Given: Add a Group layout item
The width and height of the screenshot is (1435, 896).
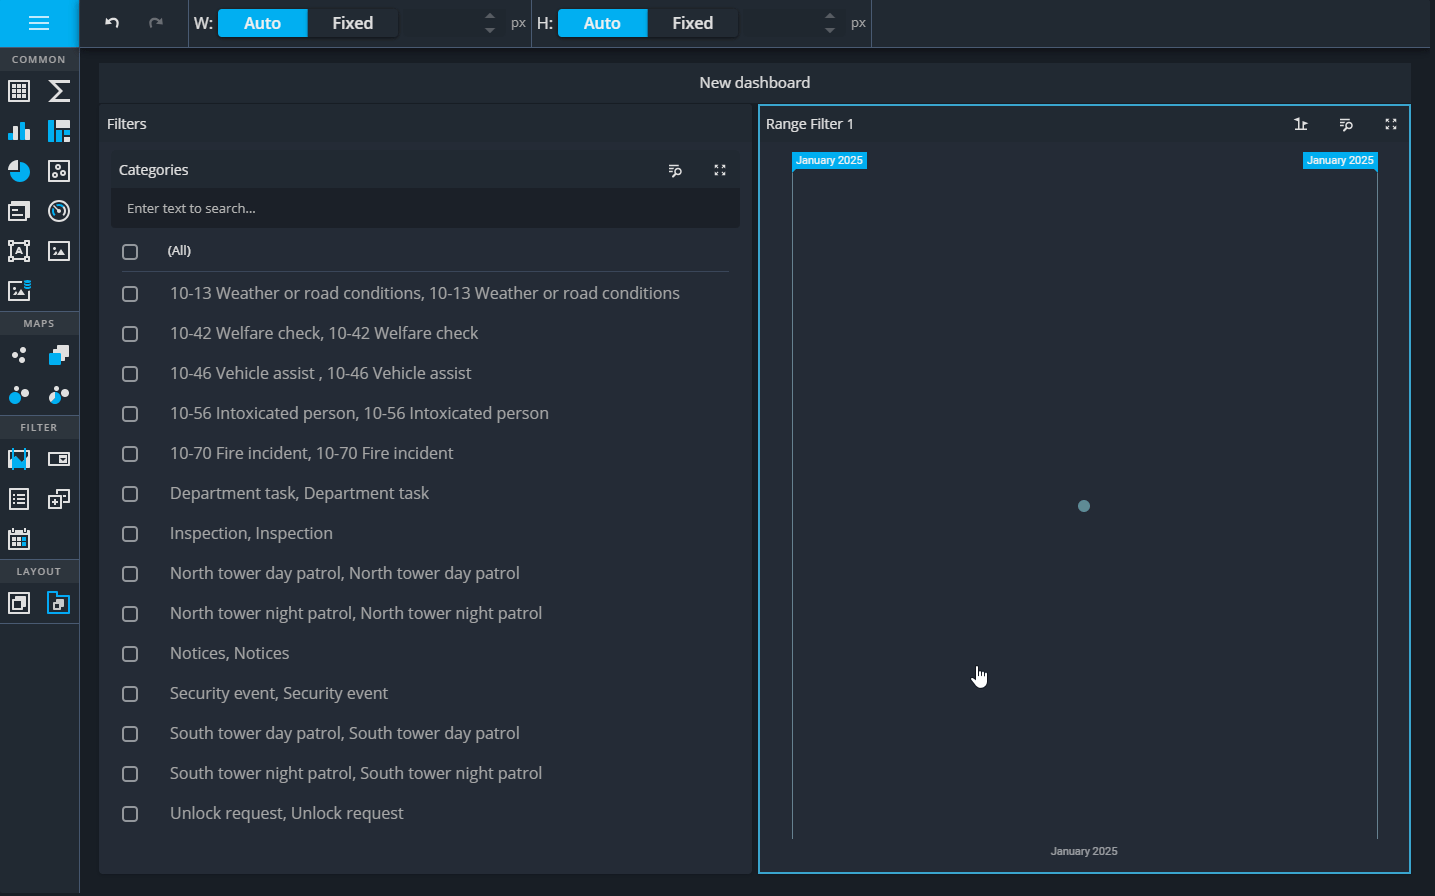Looking at the screenshot, I should click(x=19, y=603).
